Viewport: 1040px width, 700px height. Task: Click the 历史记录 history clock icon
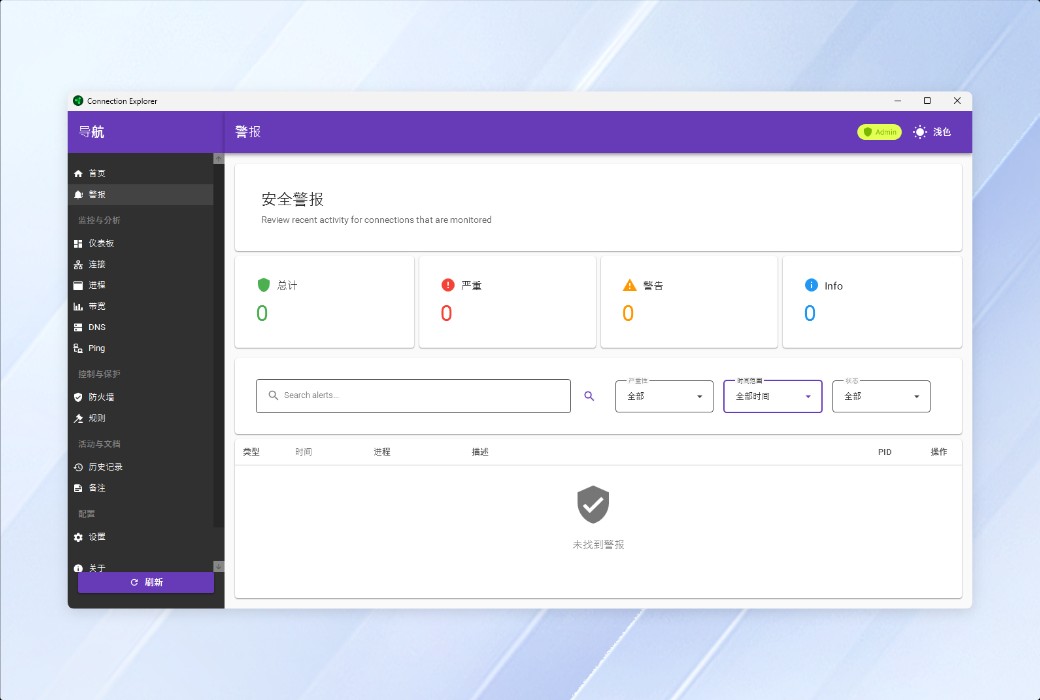click(x=78, y=467)
